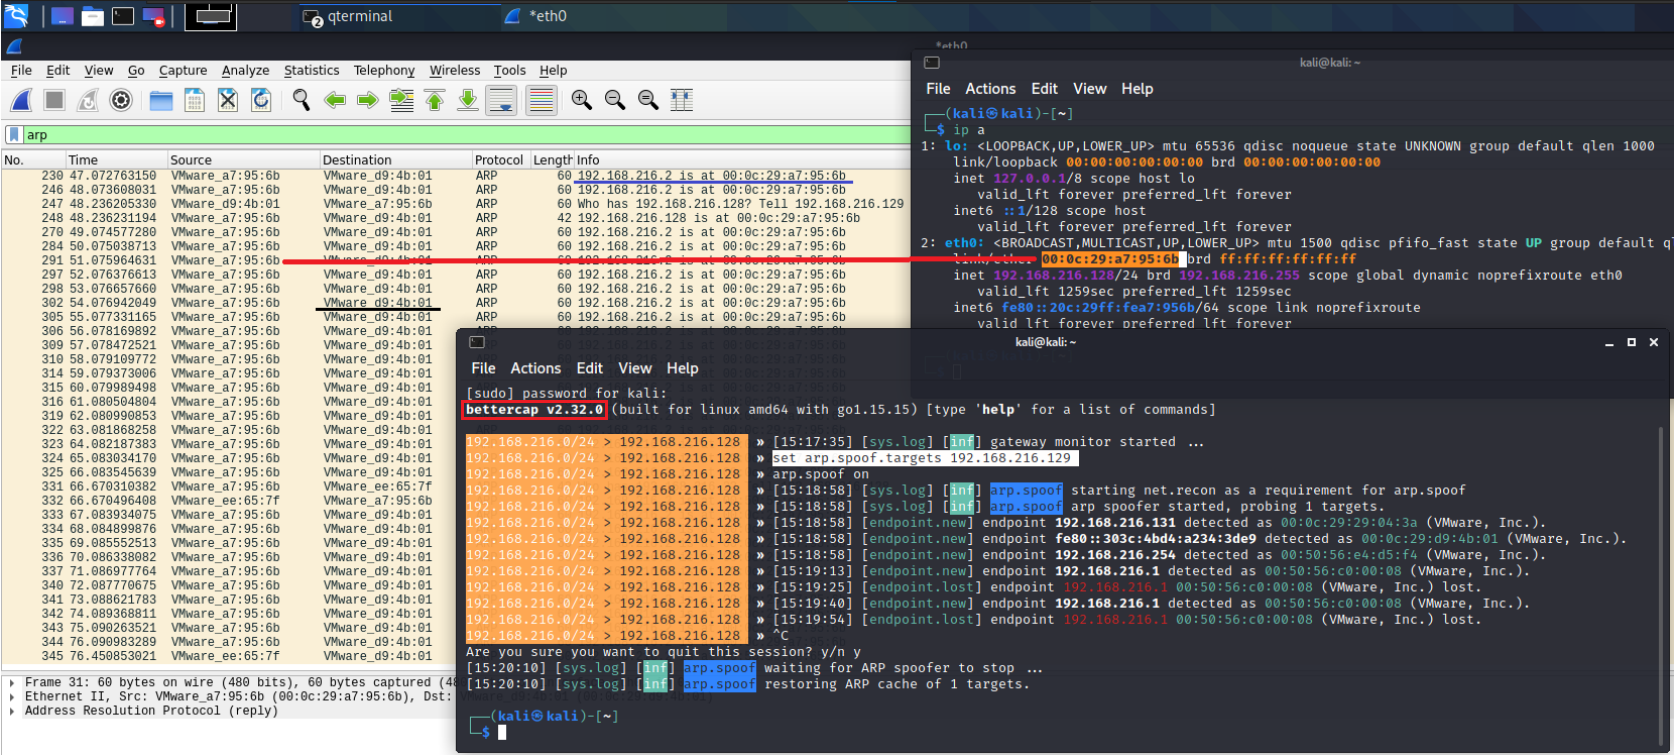Toggle packet colorization rules
1674x755 pixels.
point(541,100)
